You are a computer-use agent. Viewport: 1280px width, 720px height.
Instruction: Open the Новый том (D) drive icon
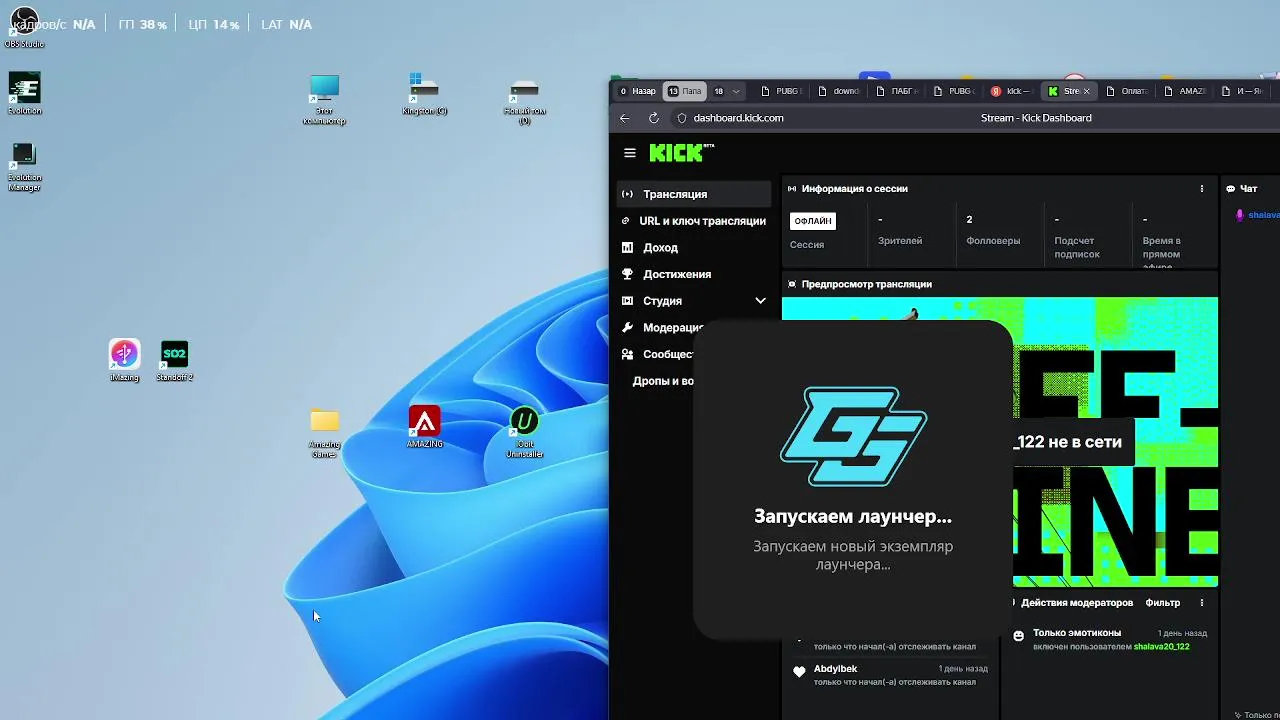click(x=524, y=101)
